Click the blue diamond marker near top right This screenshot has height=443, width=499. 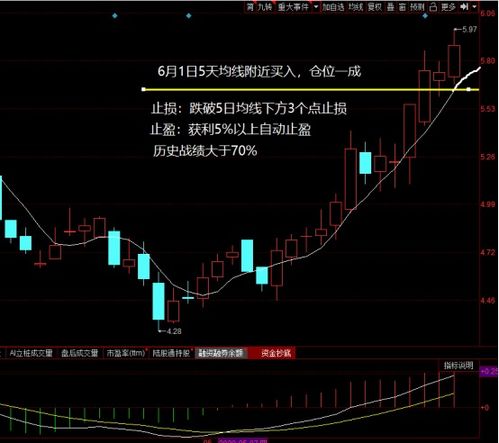(x=425, y=16)
